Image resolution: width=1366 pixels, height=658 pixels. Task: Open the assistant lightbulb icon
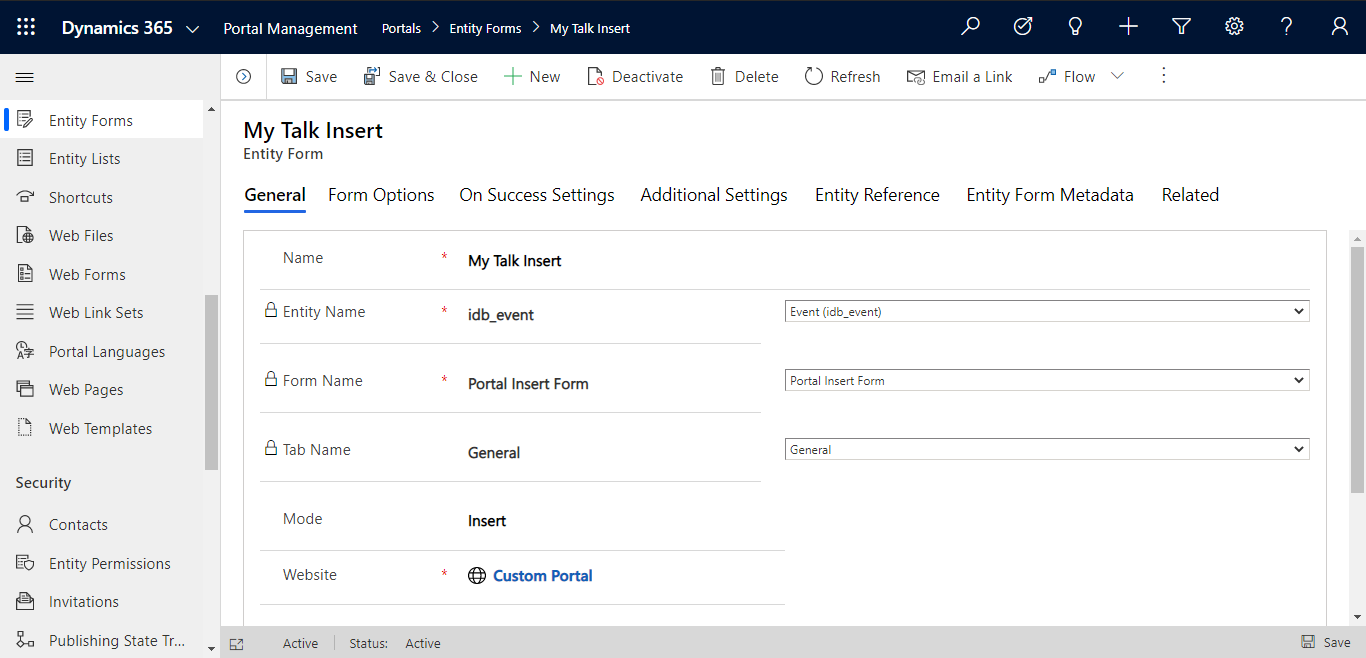click(1076, 27)
